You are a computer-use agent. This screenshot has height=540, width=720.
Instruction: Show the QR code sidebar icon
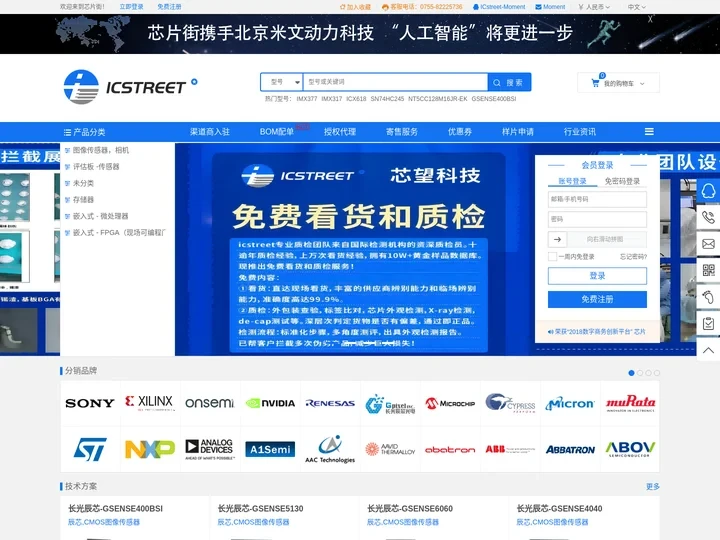[x=708, y=270]
